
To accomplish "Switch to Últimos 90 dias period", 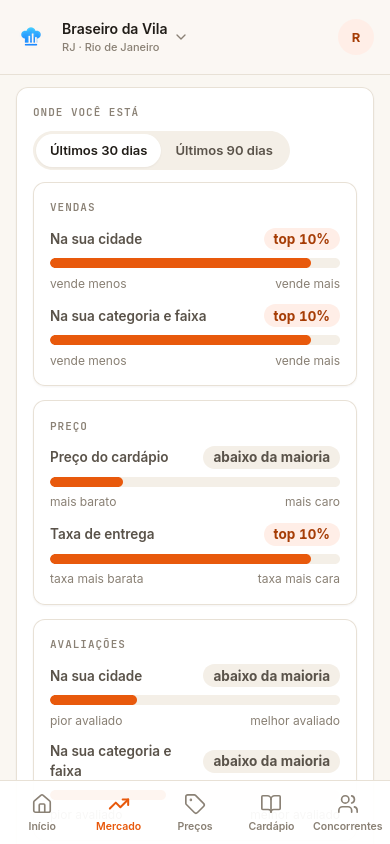I will (x=224, y=150).
